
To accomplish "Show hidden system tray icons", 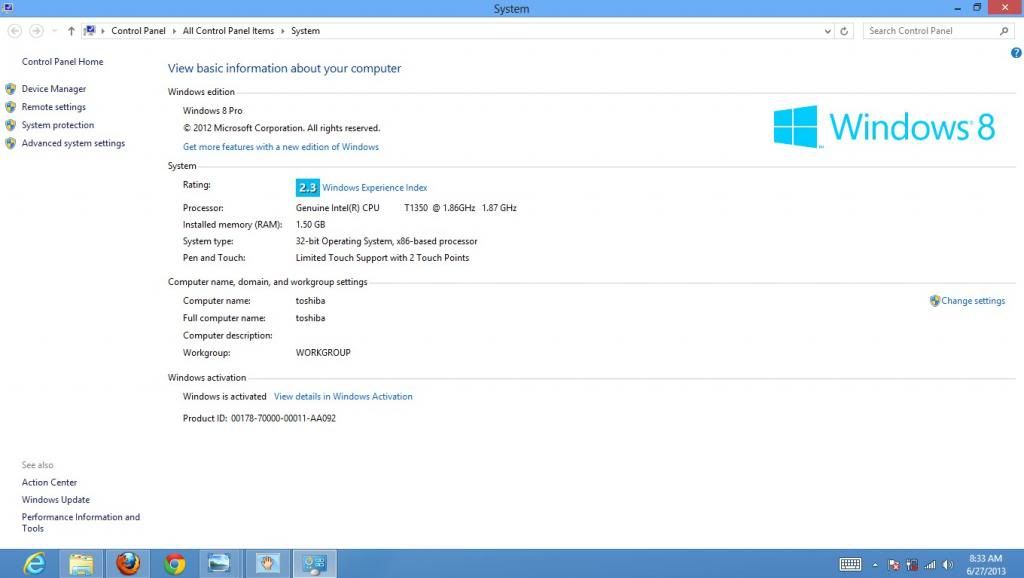I will (x=875, y=565).
